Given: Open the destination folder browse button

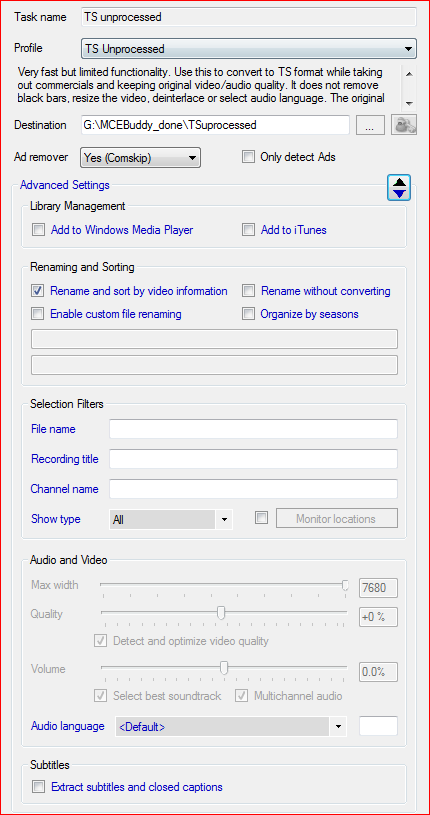Looking at the screenshot, I should pyautogui.click(x=370, y=125).
